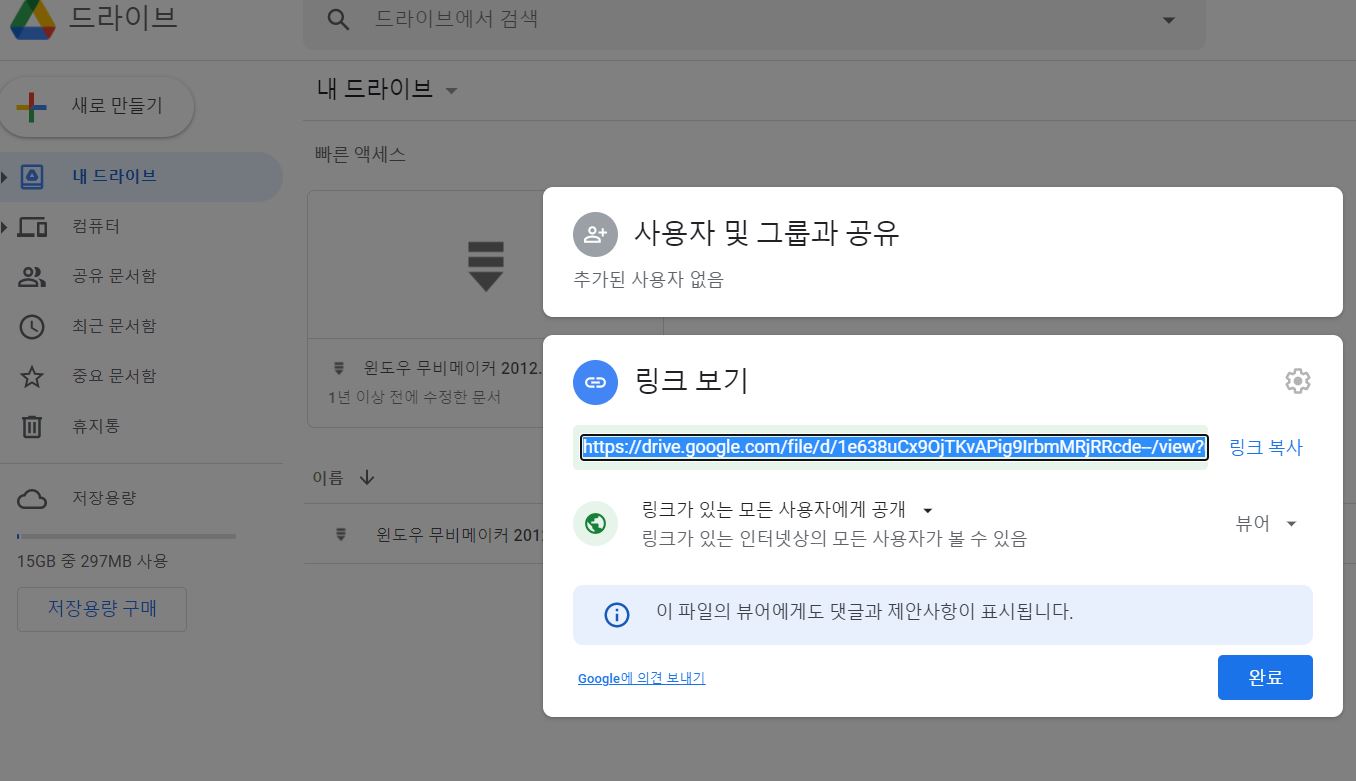This screenshot has width=1356, height=781.
Task: Click the info icon in the notice banner
Action: click(x=617, y=615)
